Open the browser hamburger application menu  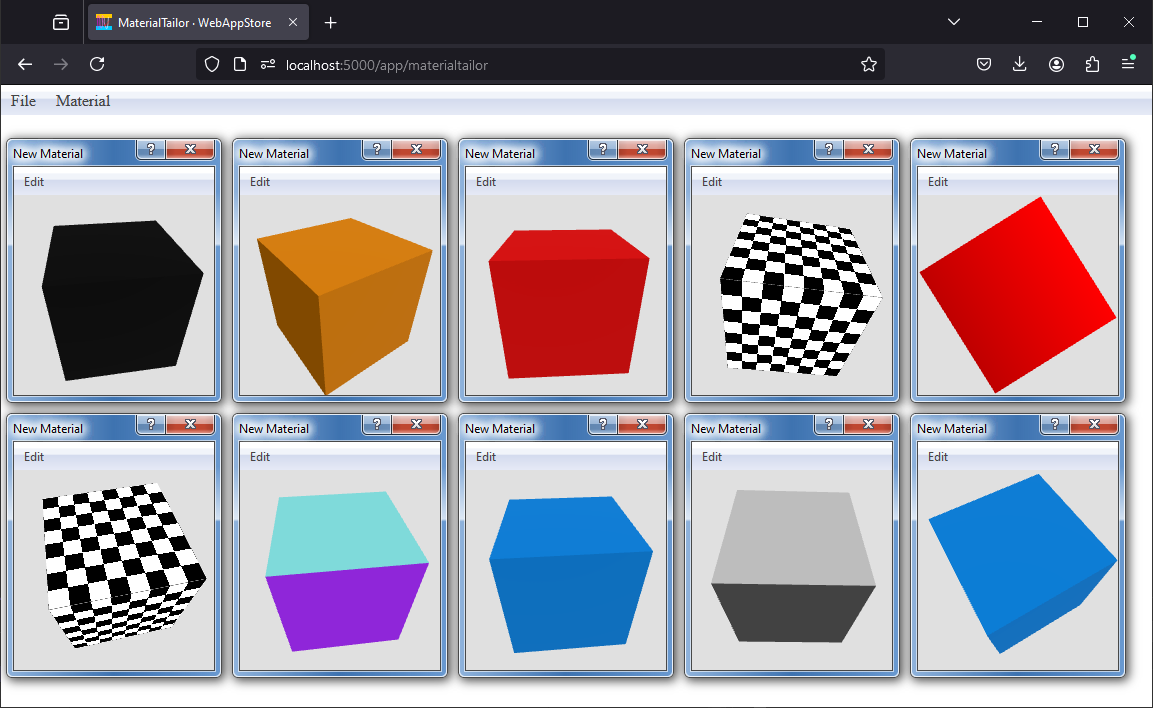point(1127,64)
